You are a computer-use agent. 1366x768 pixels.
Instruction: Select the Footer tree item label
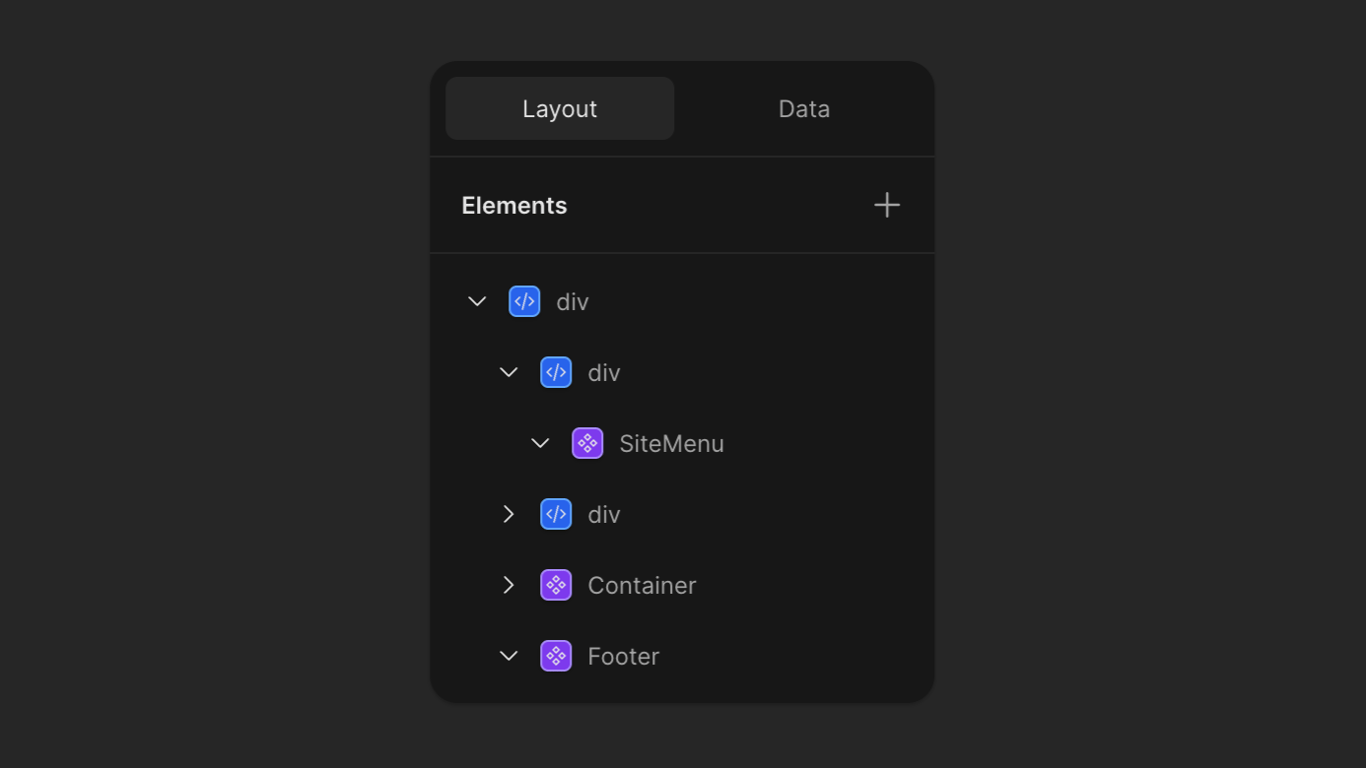pos(623,656)
